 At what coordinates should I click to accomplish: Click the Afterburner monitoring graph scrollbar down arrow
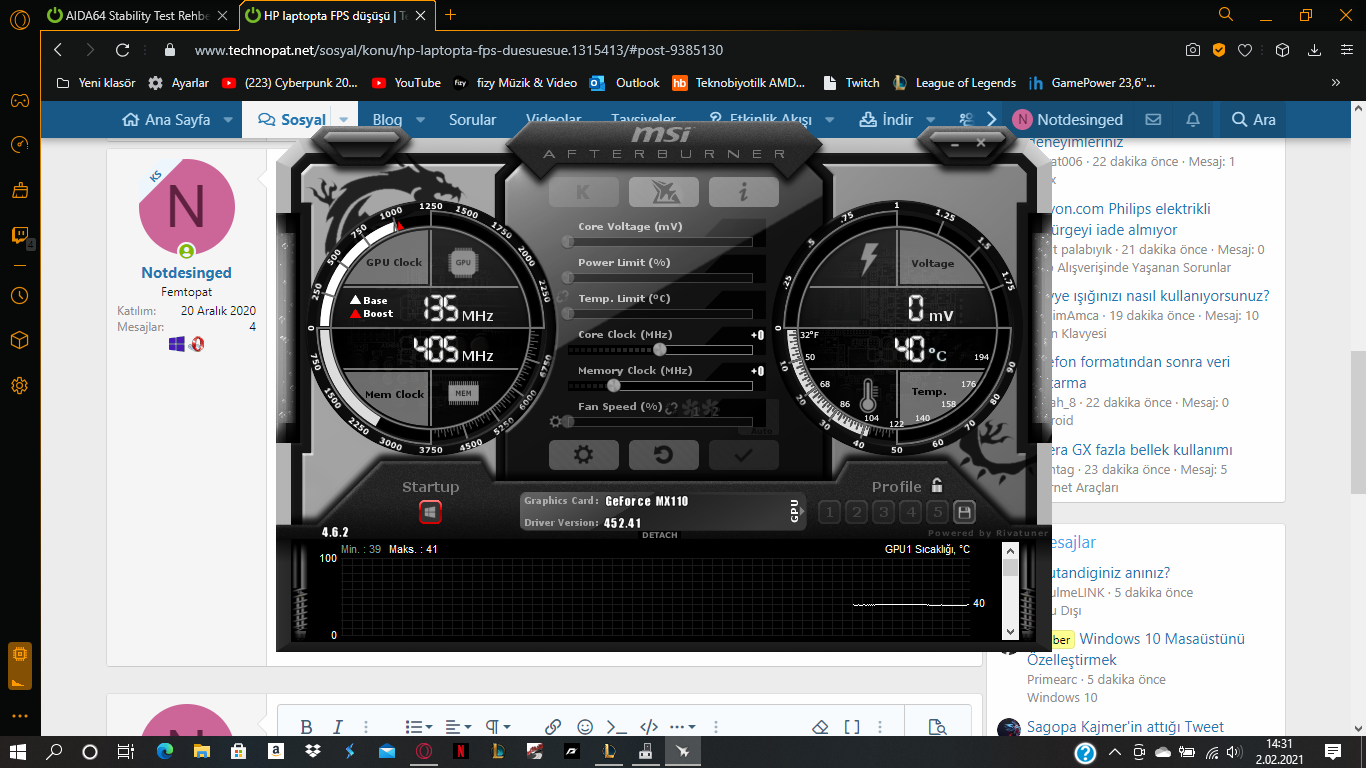[1010, 631]
